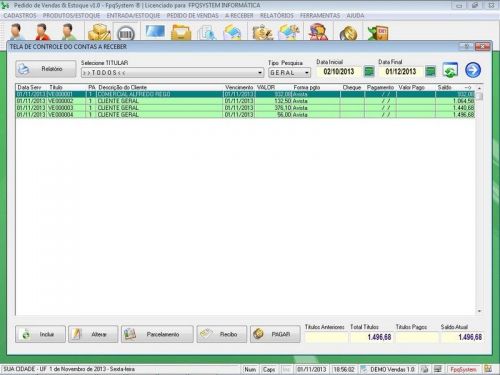Select title VE000002 row

click(x=245, y=101)
